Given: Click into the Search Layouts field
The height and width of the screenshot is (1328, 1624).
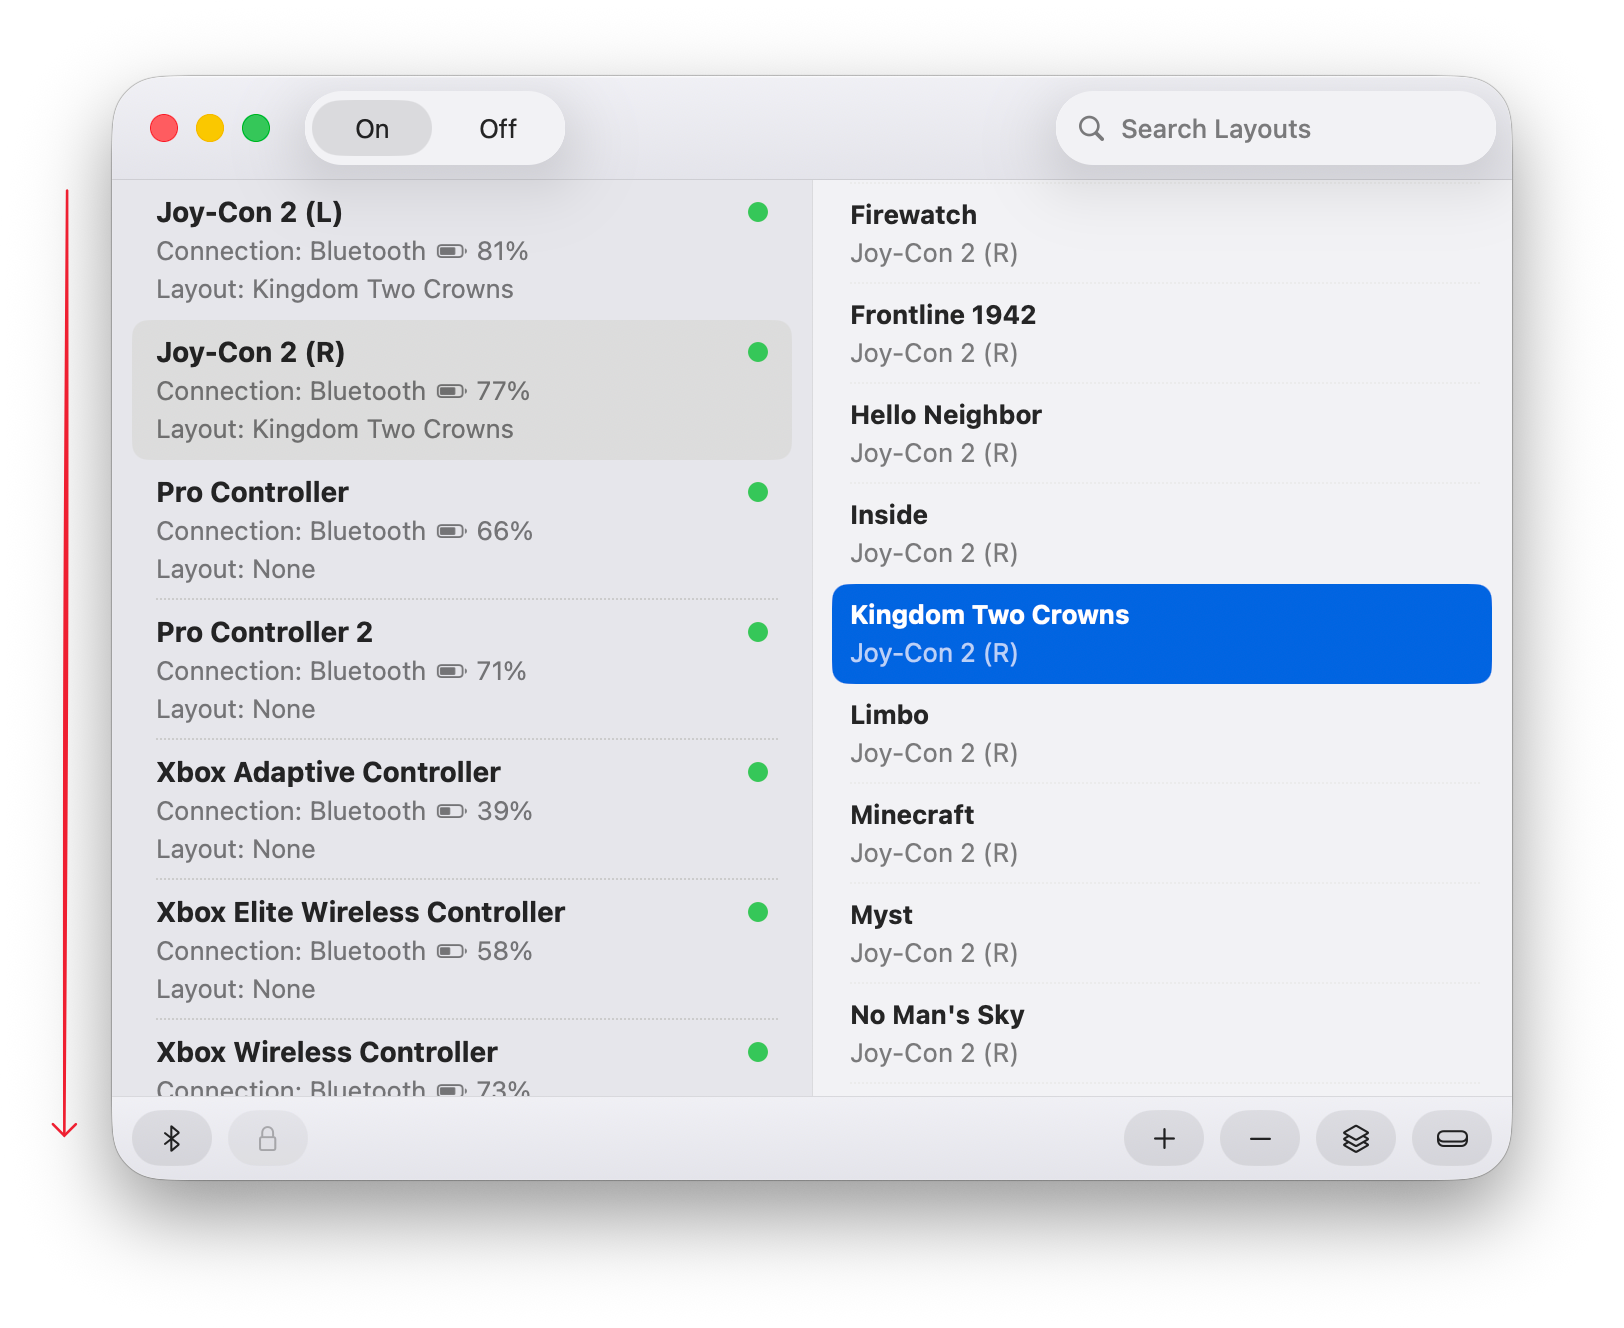Looking at the screenshot, I should click(1276, 129).
